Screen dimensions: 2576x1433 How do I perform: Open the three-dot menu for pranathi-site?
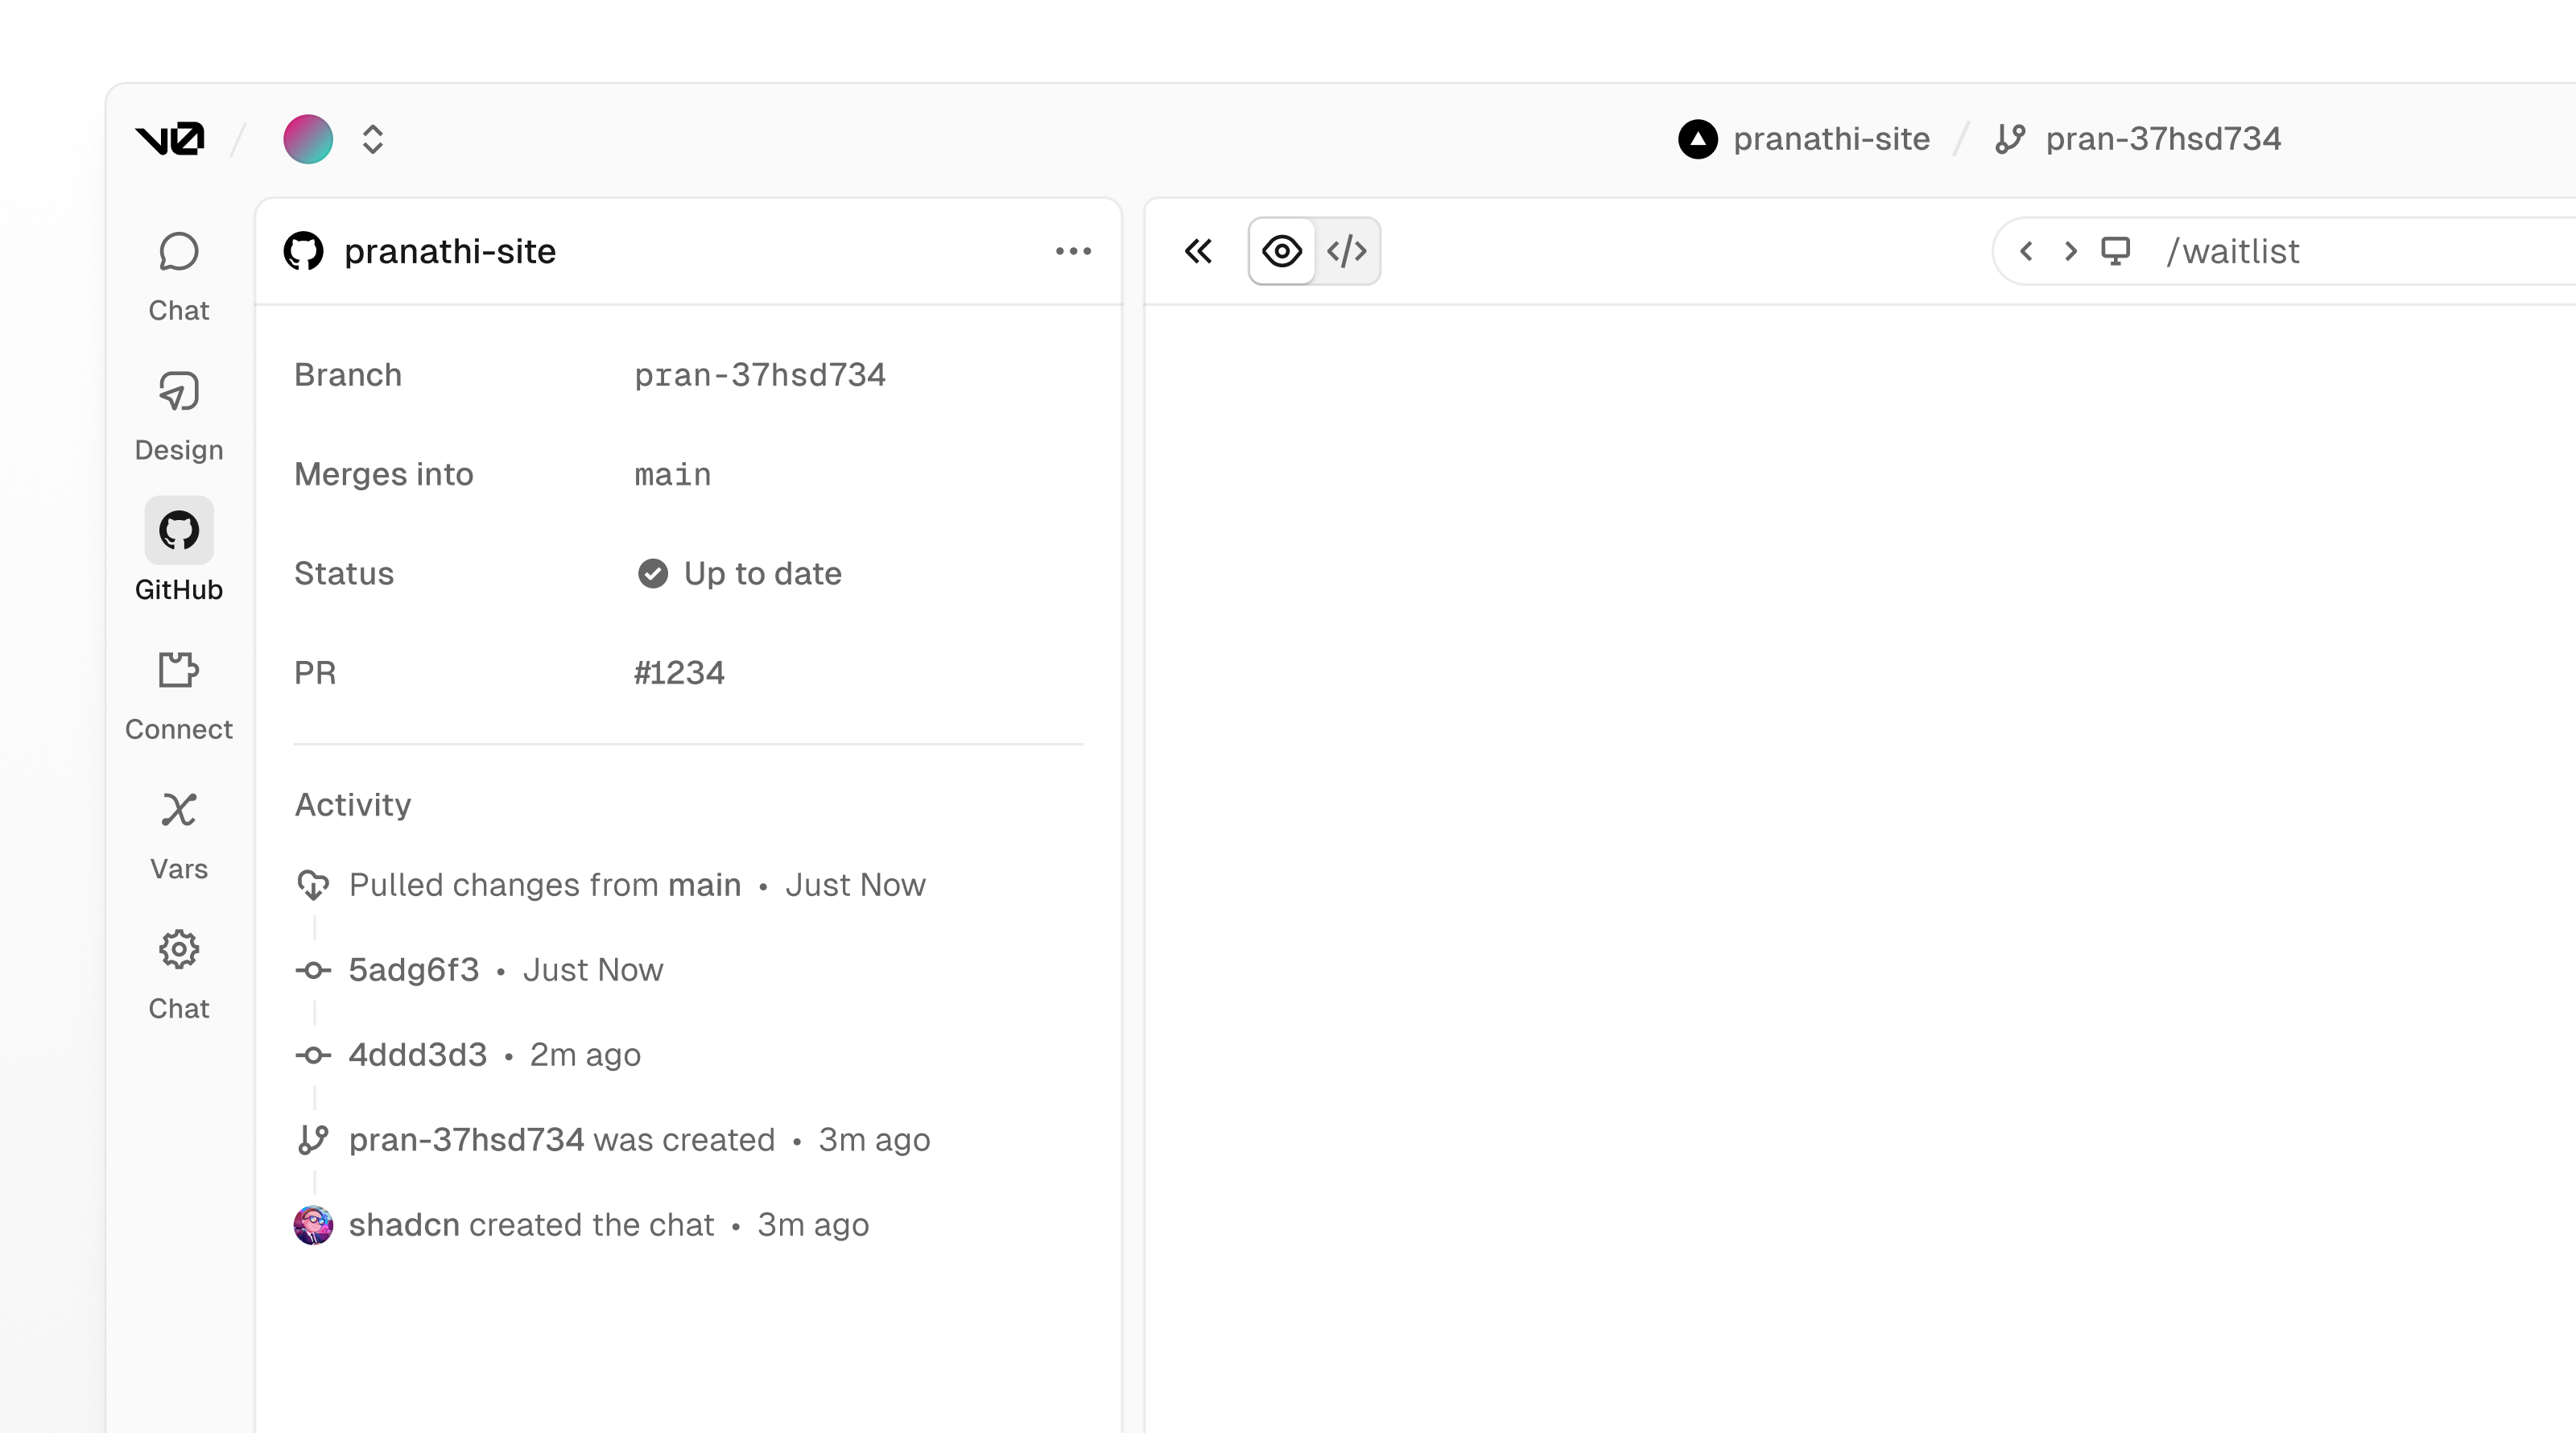(x=1073, y=251)
